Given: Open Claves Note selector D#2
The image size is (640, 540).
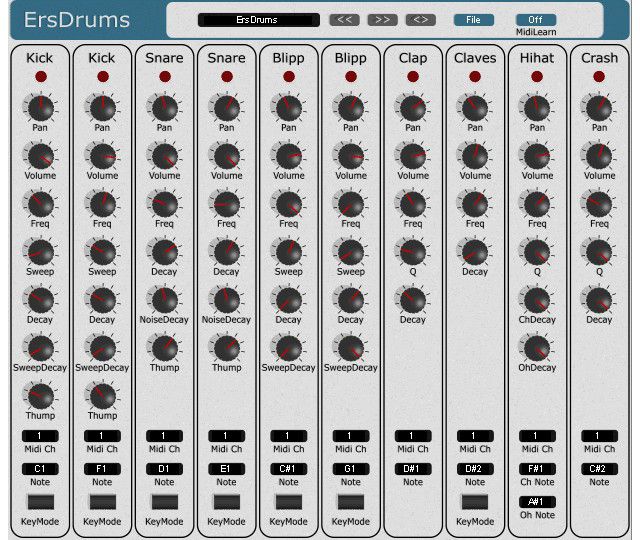Looking at the screenshot, I should coord(475,469).
